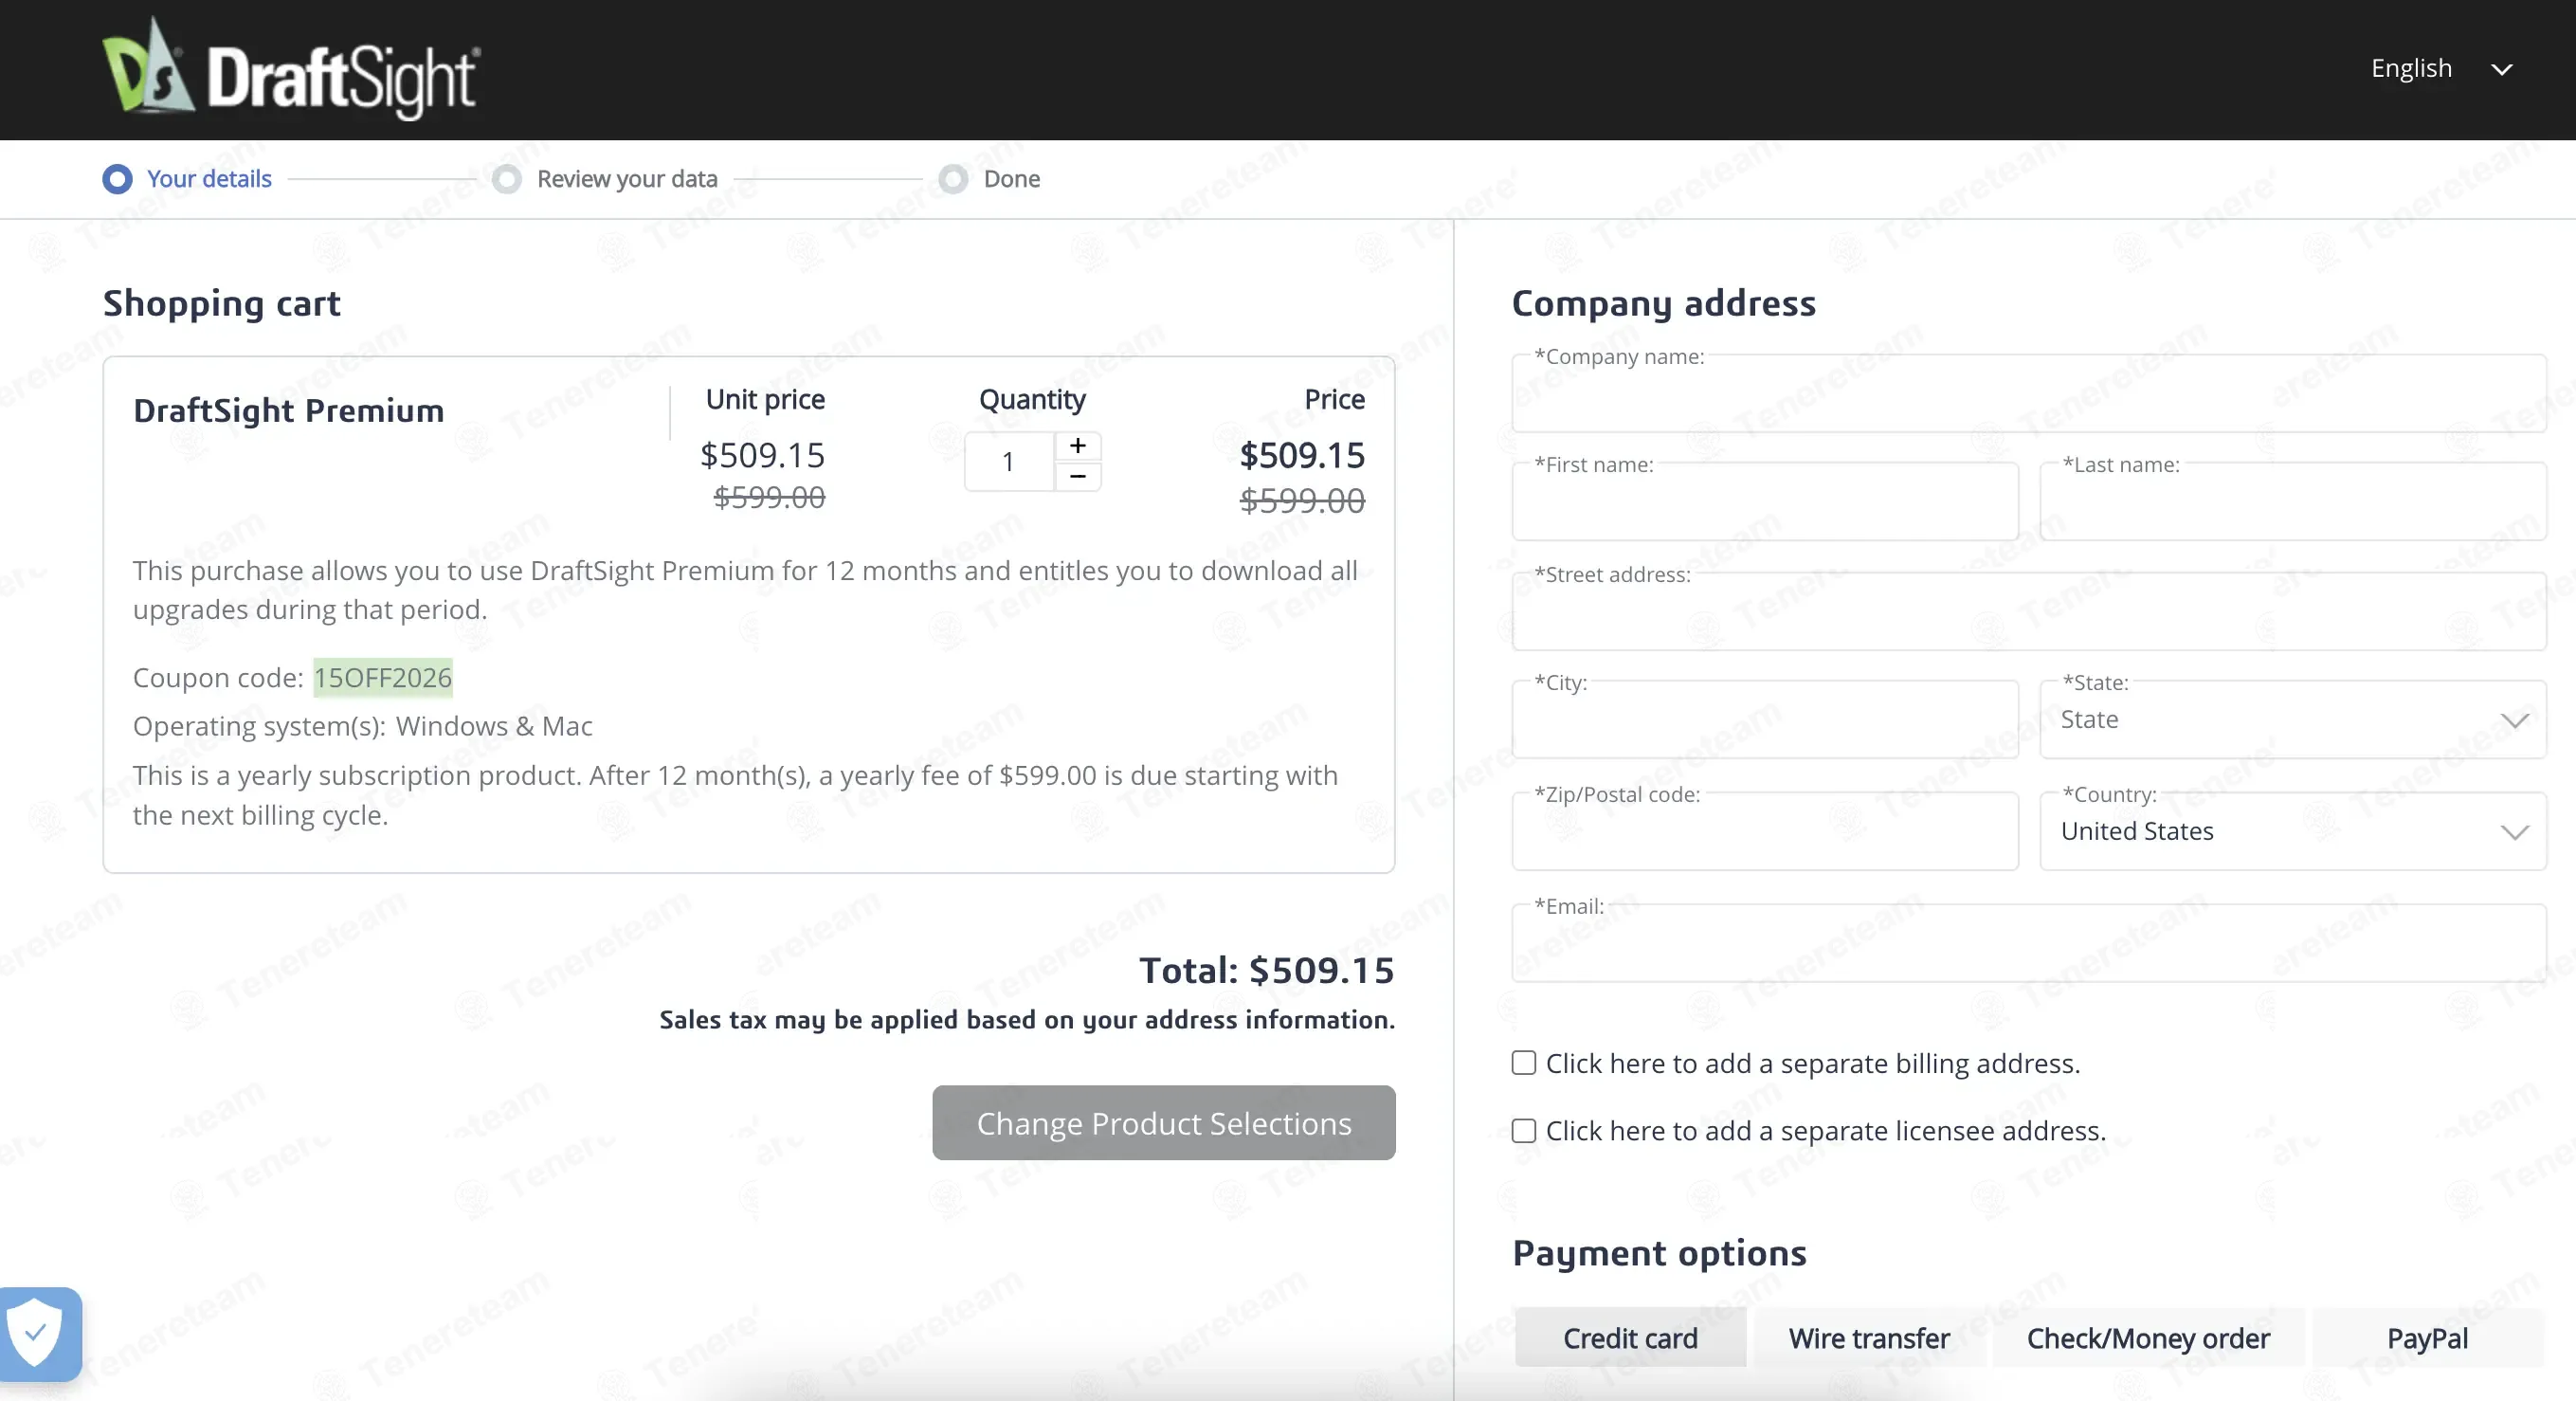Screen dimensions: 2576x1401
Task: Select the PayPal payment tab
Action: tap(2427, 1338)
